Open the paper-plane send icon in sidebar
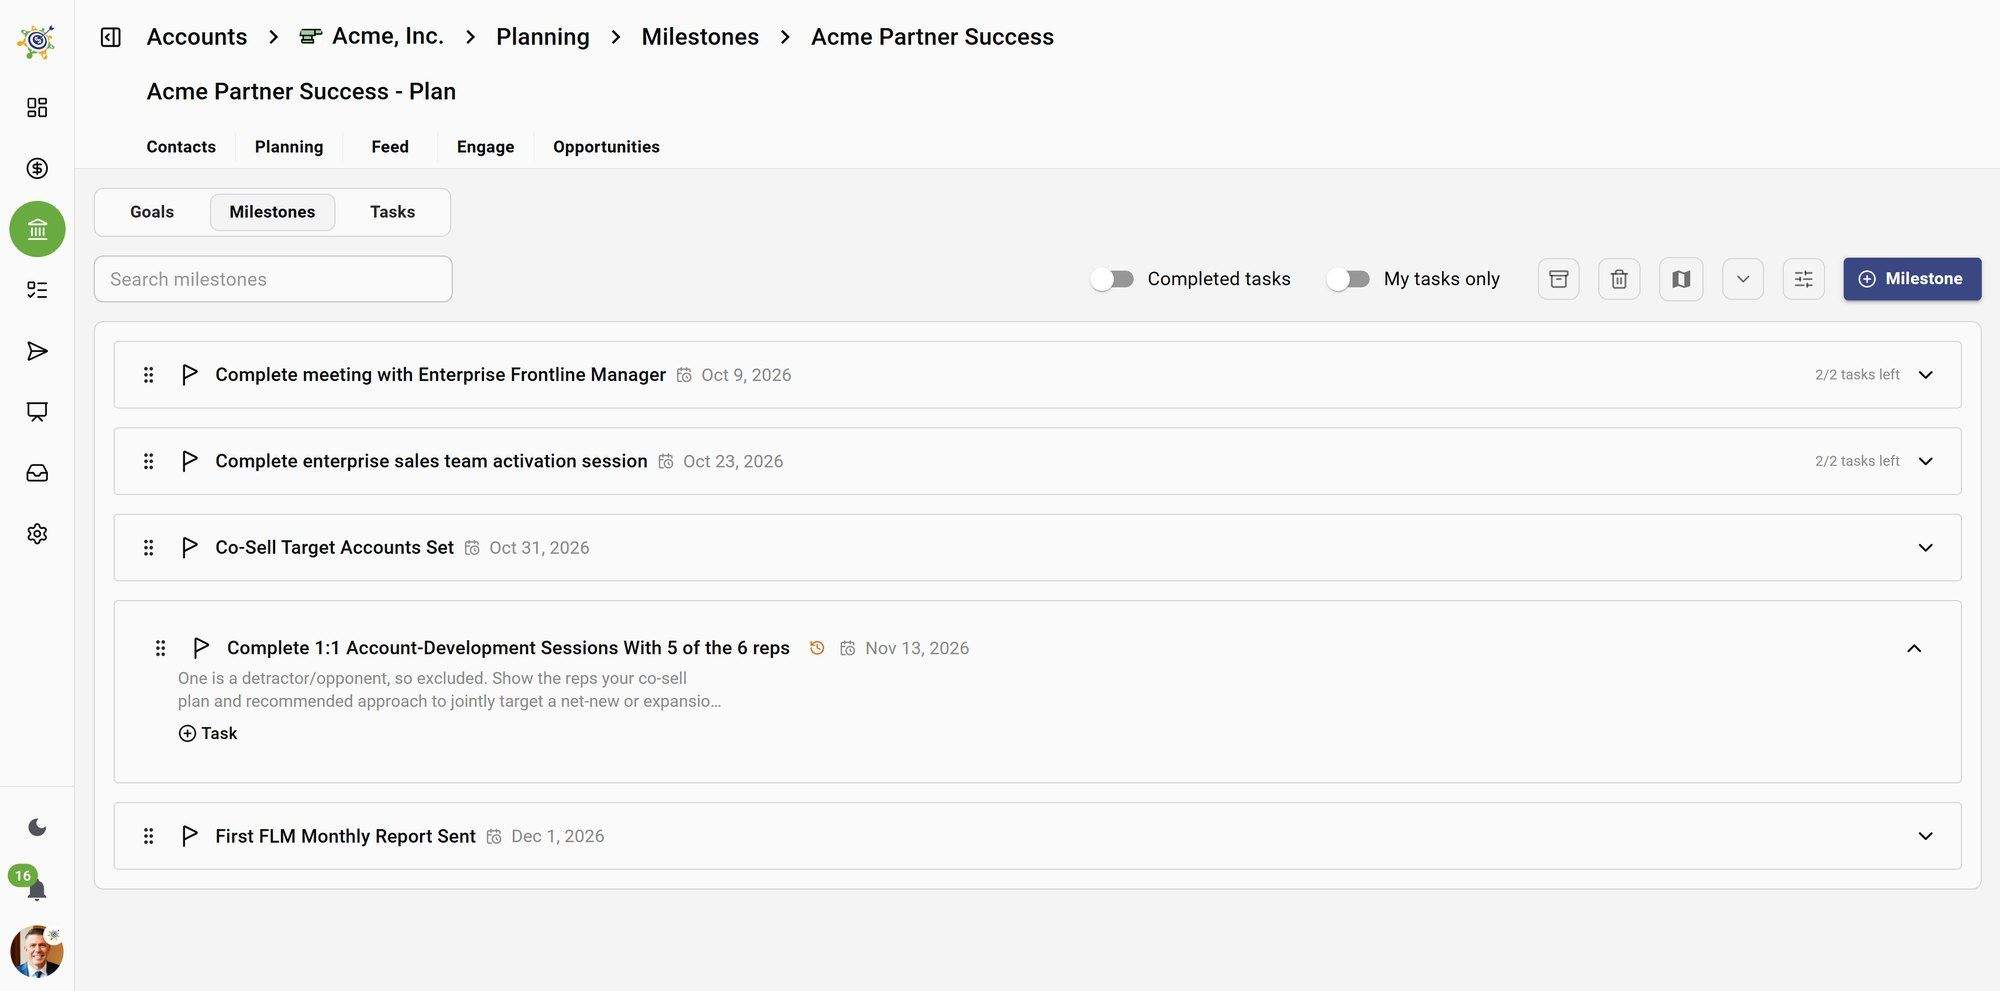Viewport: 2000px width, 991px height. 37,351
